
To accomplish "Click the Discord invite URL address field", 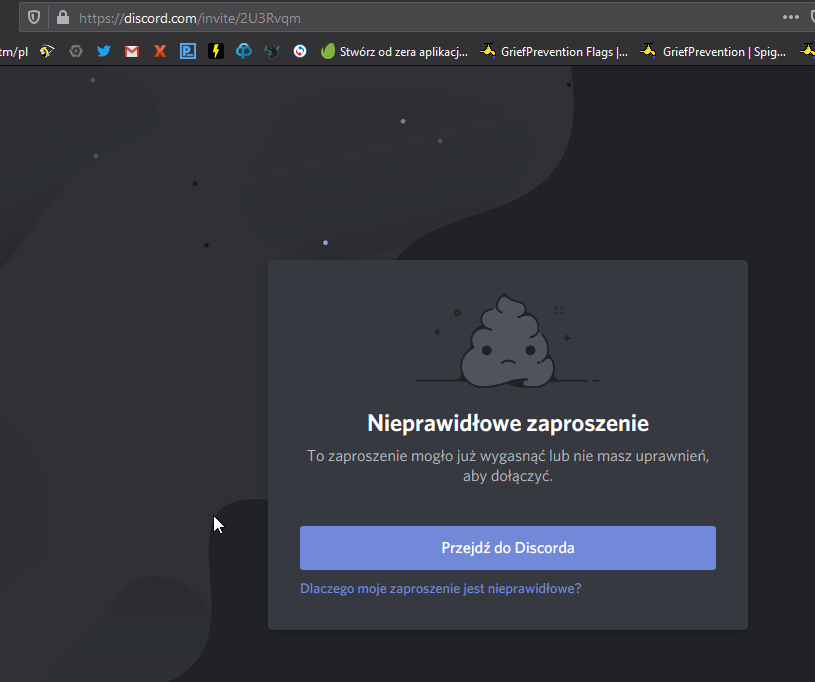I will pos(400,17).
